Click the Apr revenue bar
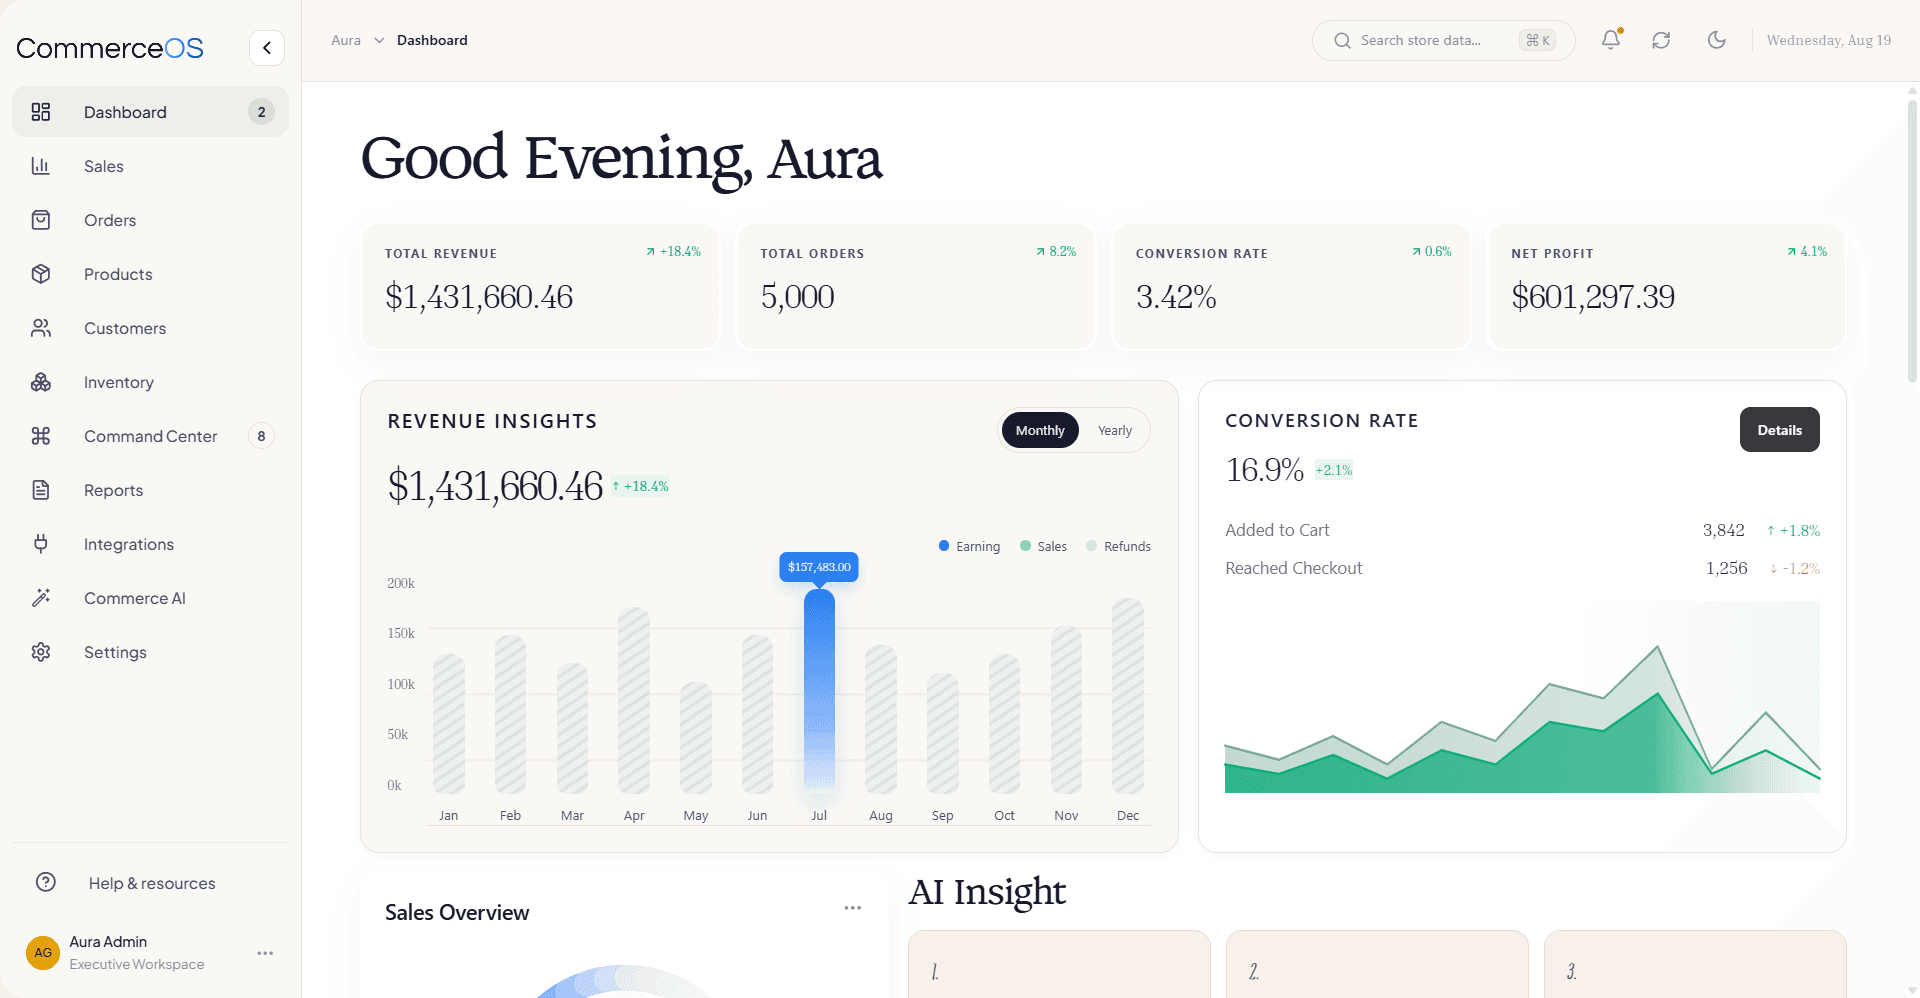1920x998 pixels. (x=634, y=700)
